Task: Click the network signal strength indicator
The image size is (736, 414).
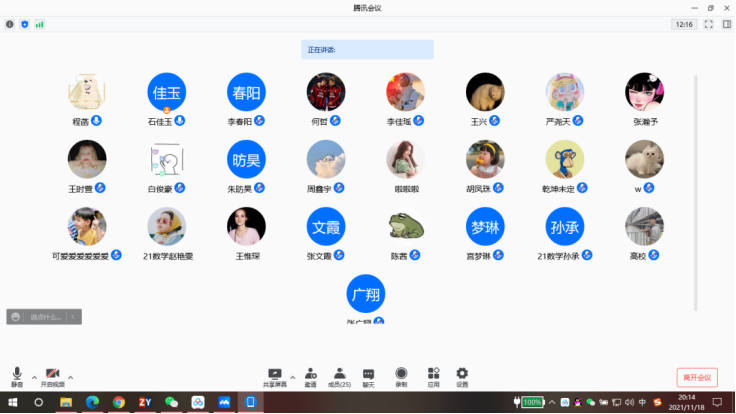Action: click(x=40, y=24)
